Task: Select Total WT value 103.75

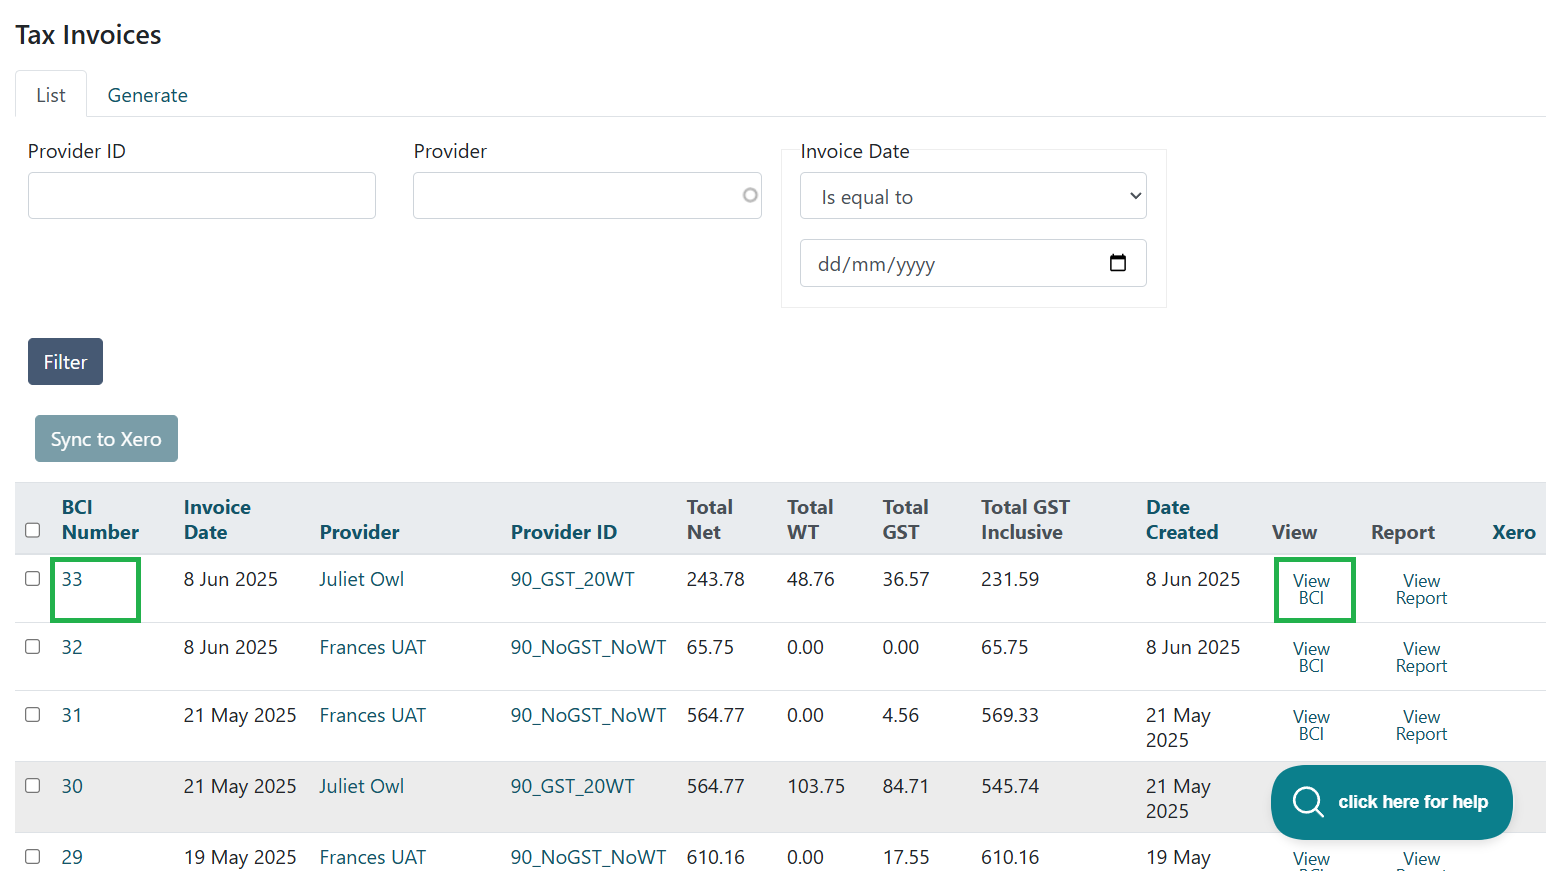Action: (x=815, y=786)
